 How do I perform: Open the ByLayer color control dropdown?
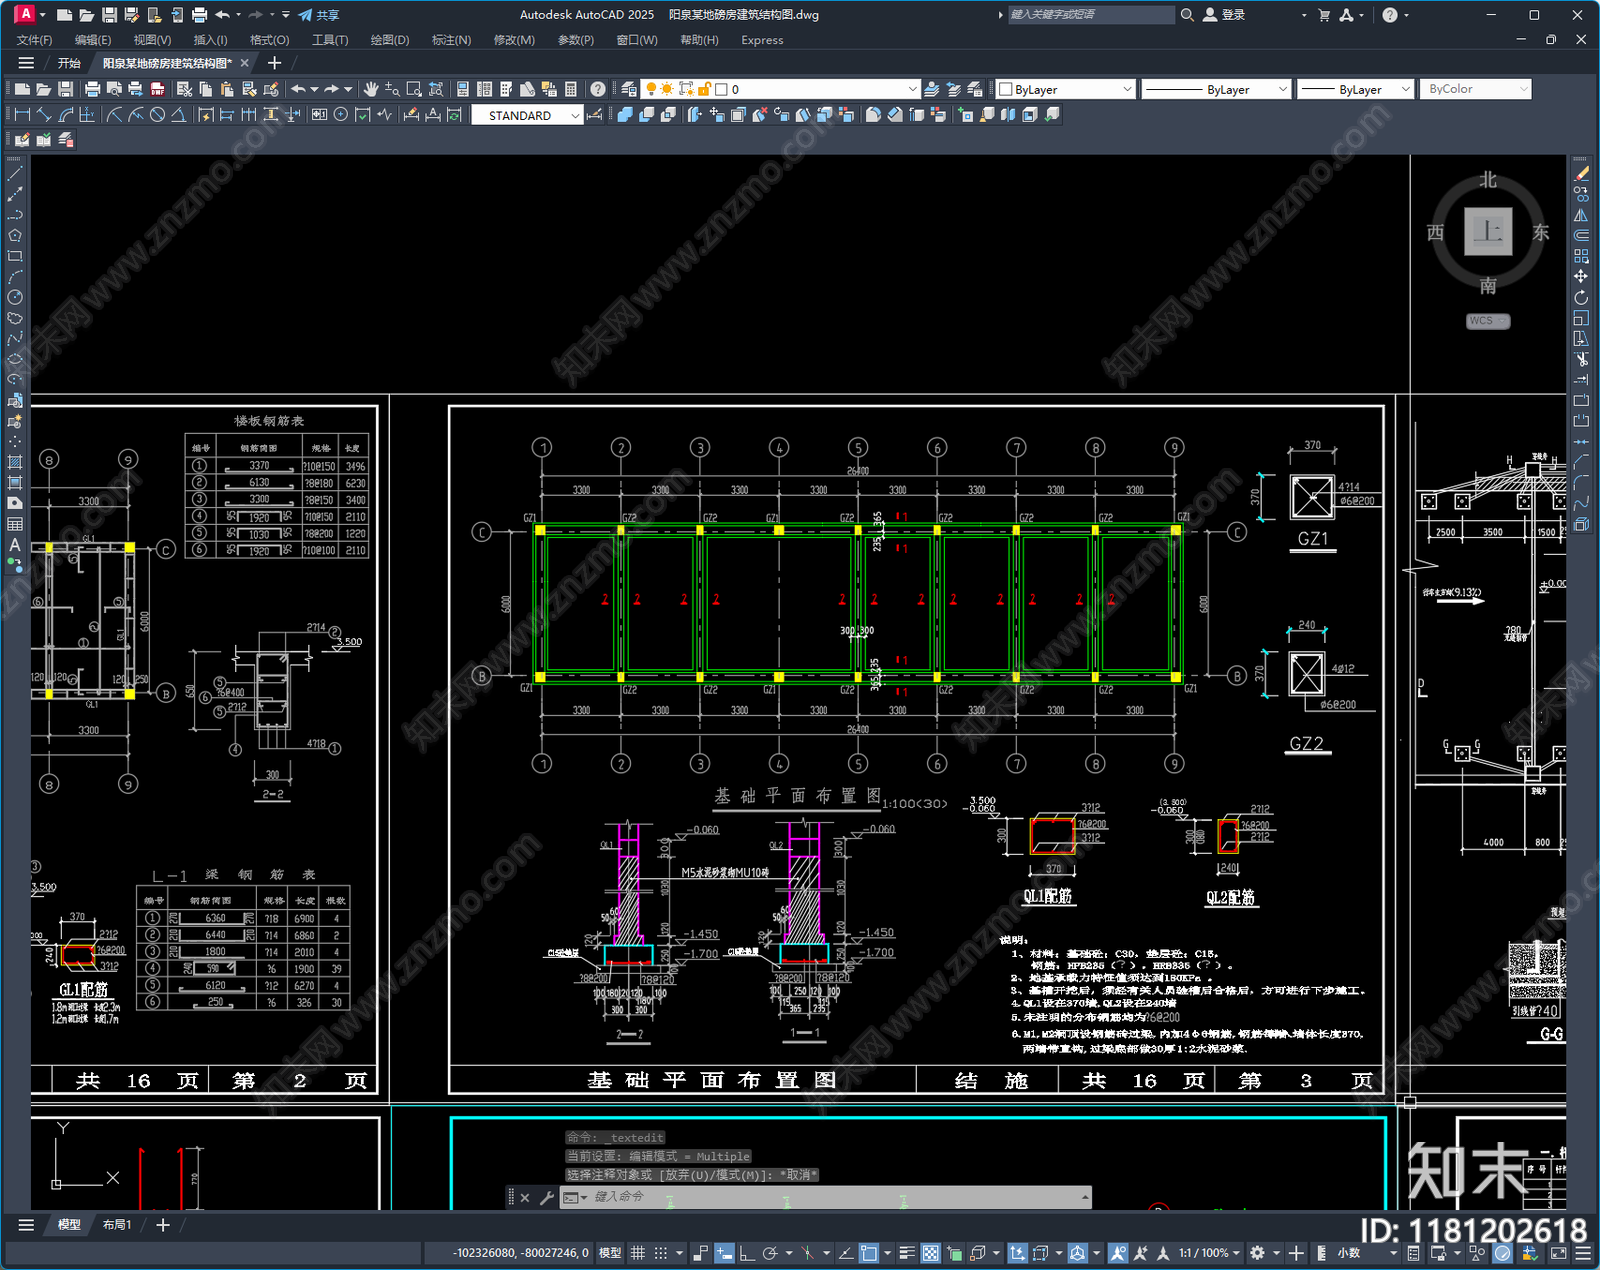[1127, 89]
